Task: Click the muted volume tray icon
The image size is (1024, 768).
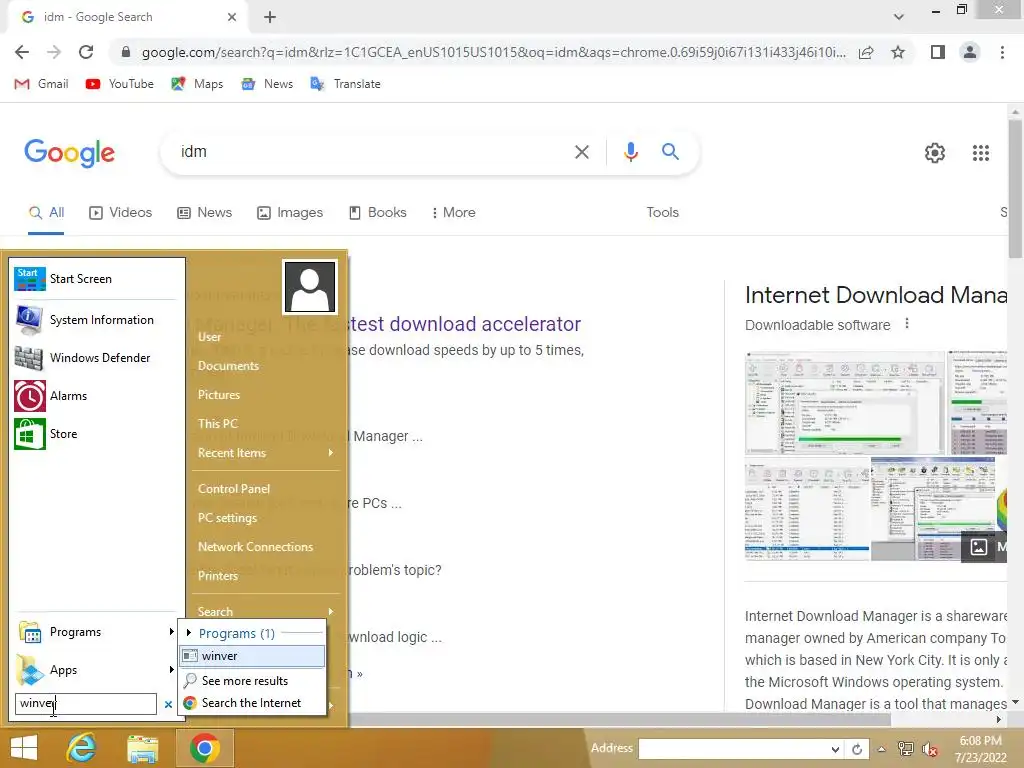Action: click(x=930, y=749)
